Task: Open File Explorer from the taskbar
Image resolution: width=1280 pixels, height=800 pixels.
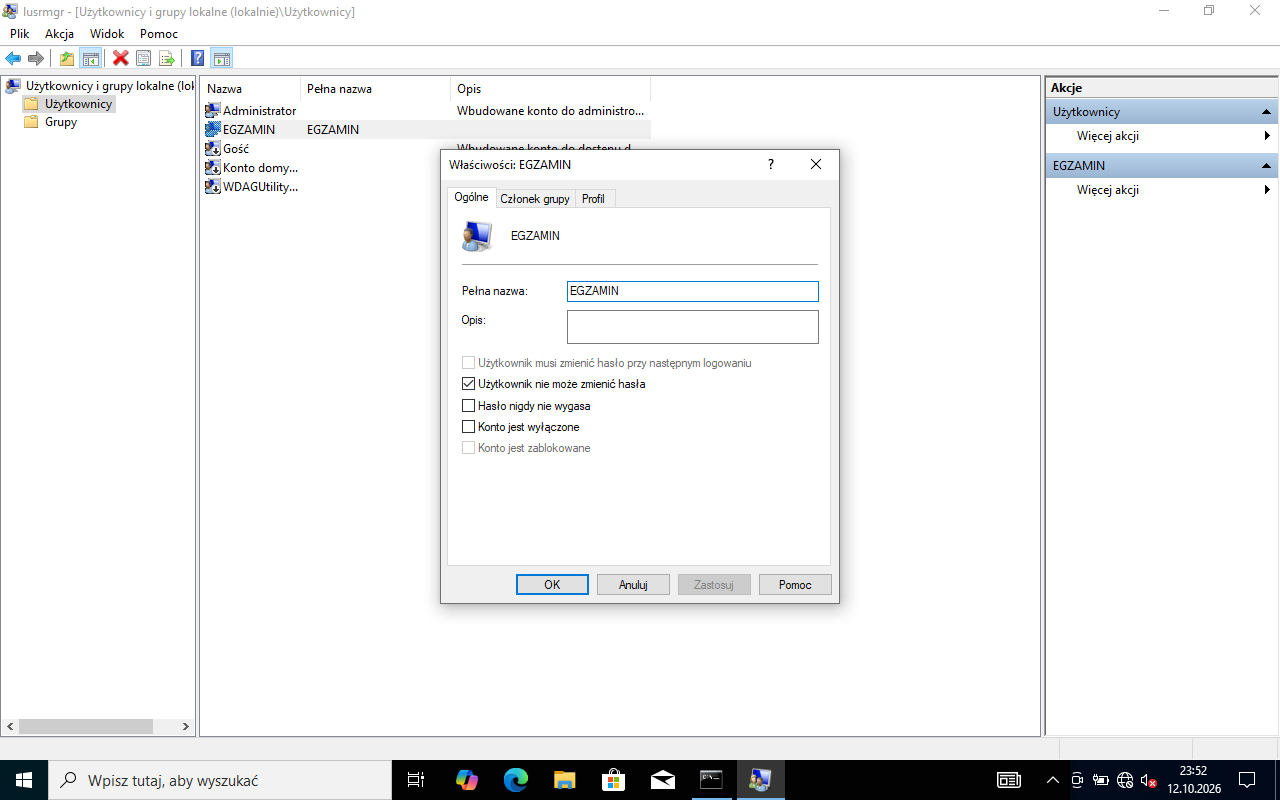Action: click(x=565, y=780)
